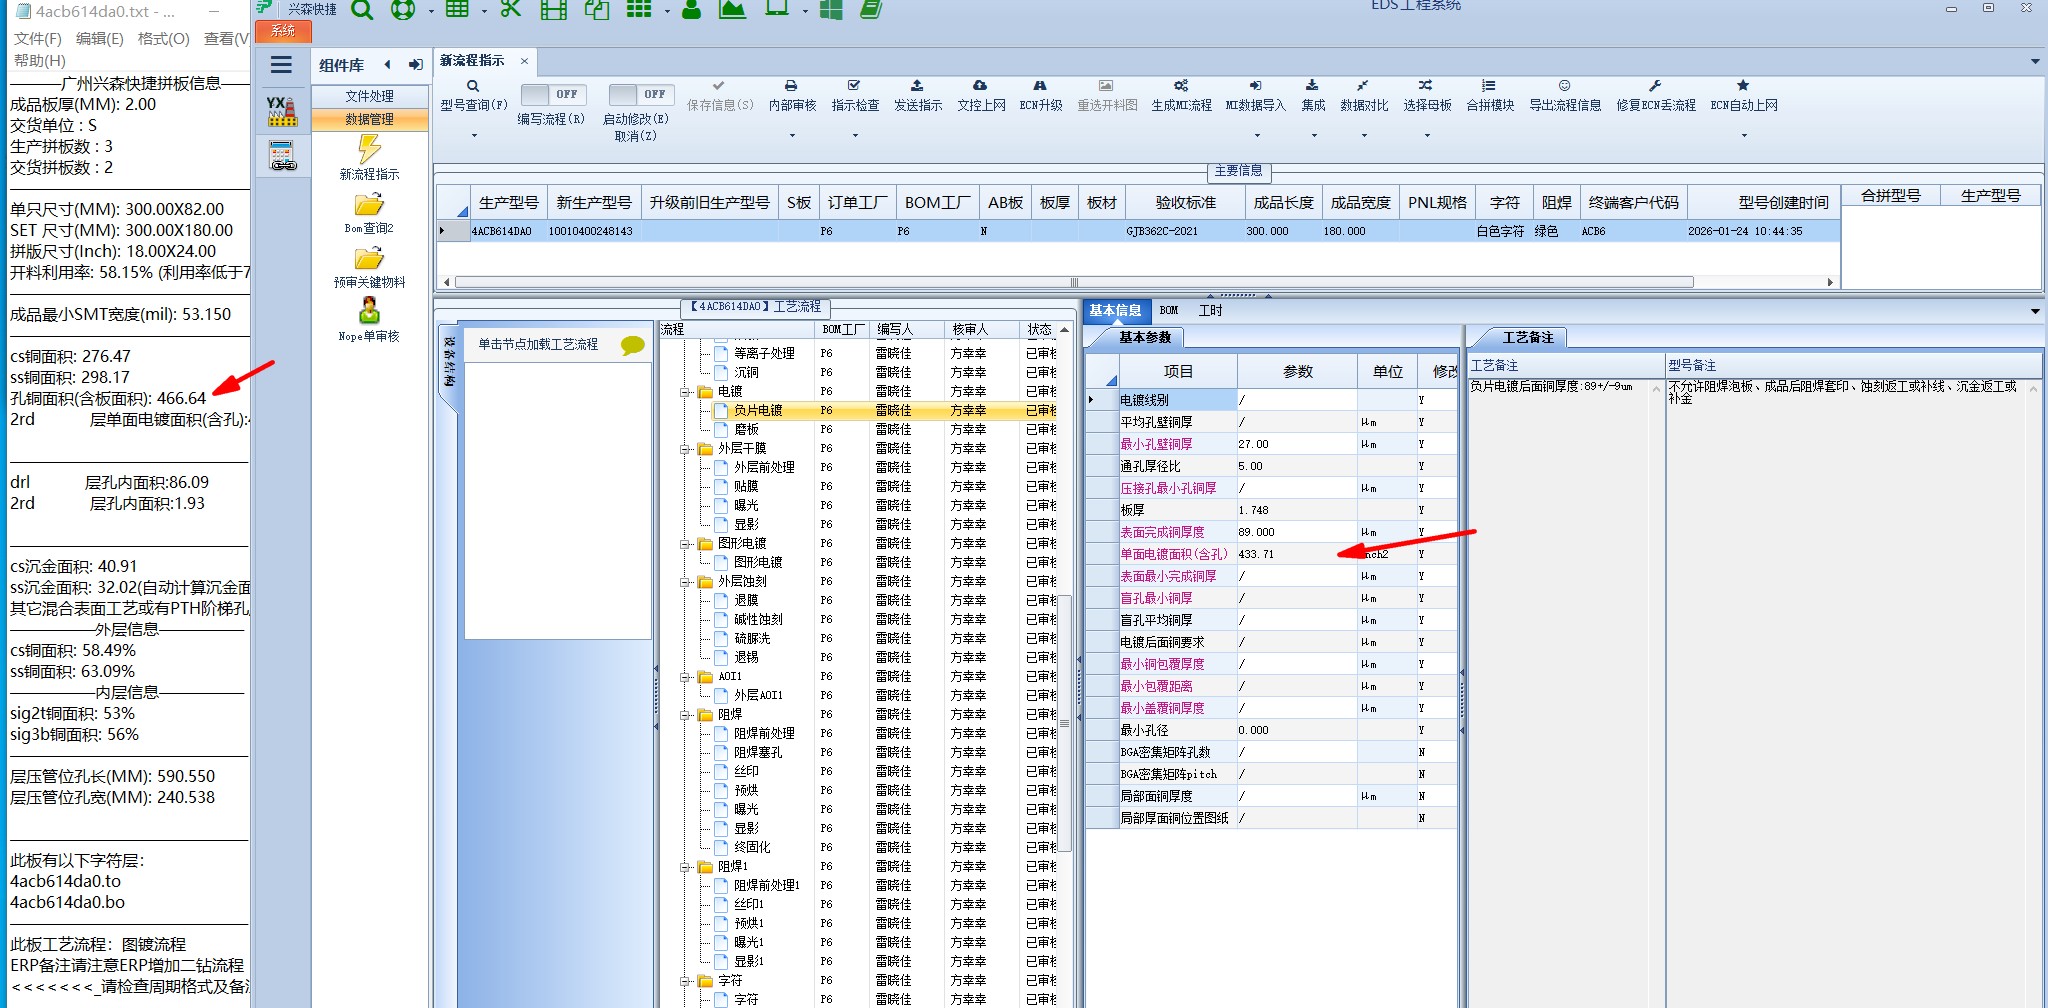Click the YX factory icon in sidebar

click(282, 111)
